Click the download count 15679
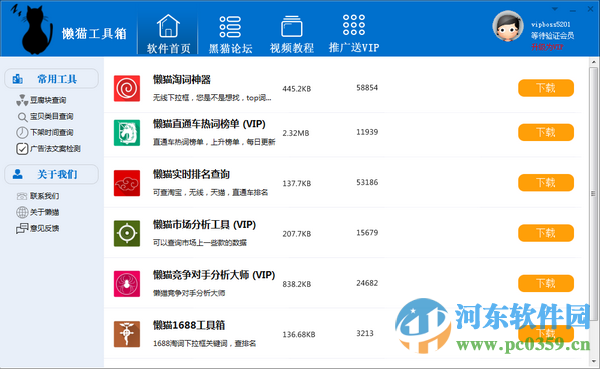This screenshot has width=600, height=369. click(367, 233)
